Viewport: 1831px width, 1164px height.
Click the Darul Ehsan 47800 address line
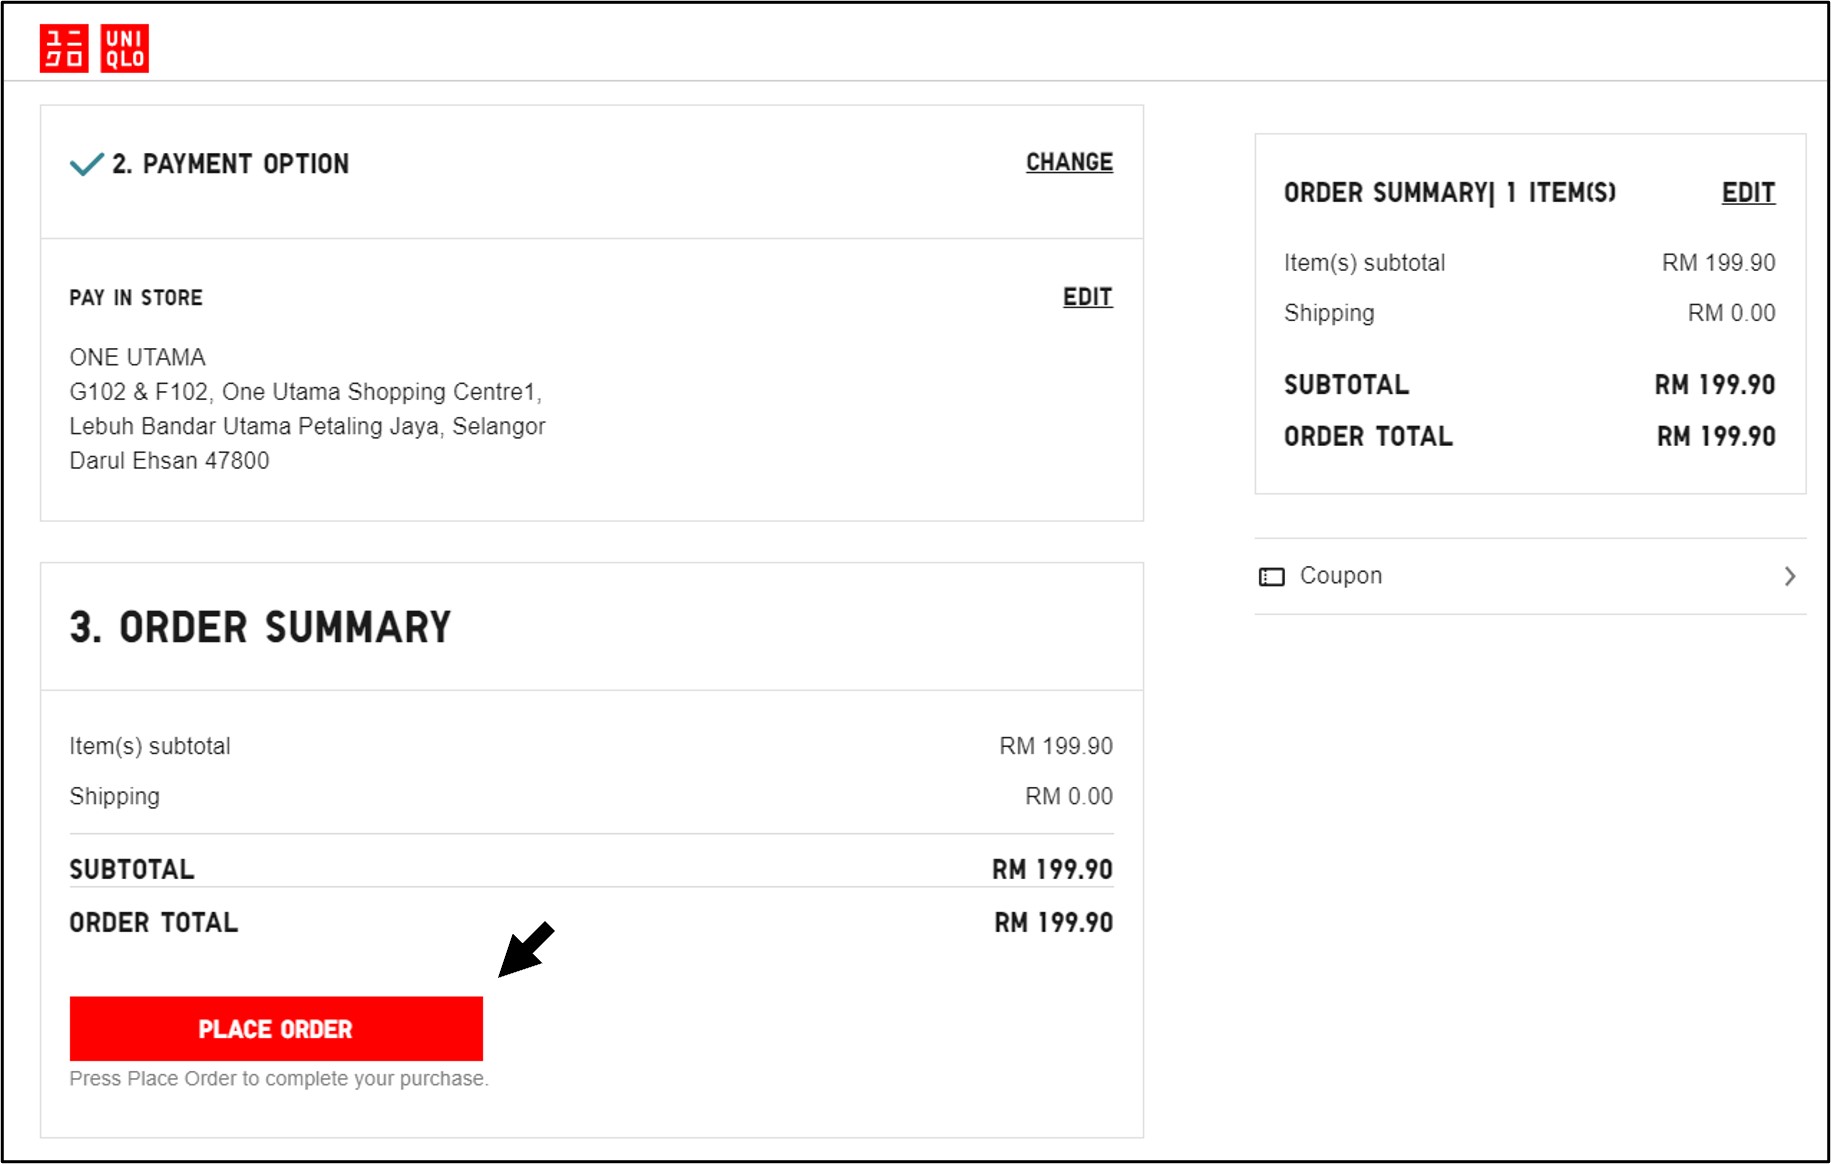coord(169,461)
